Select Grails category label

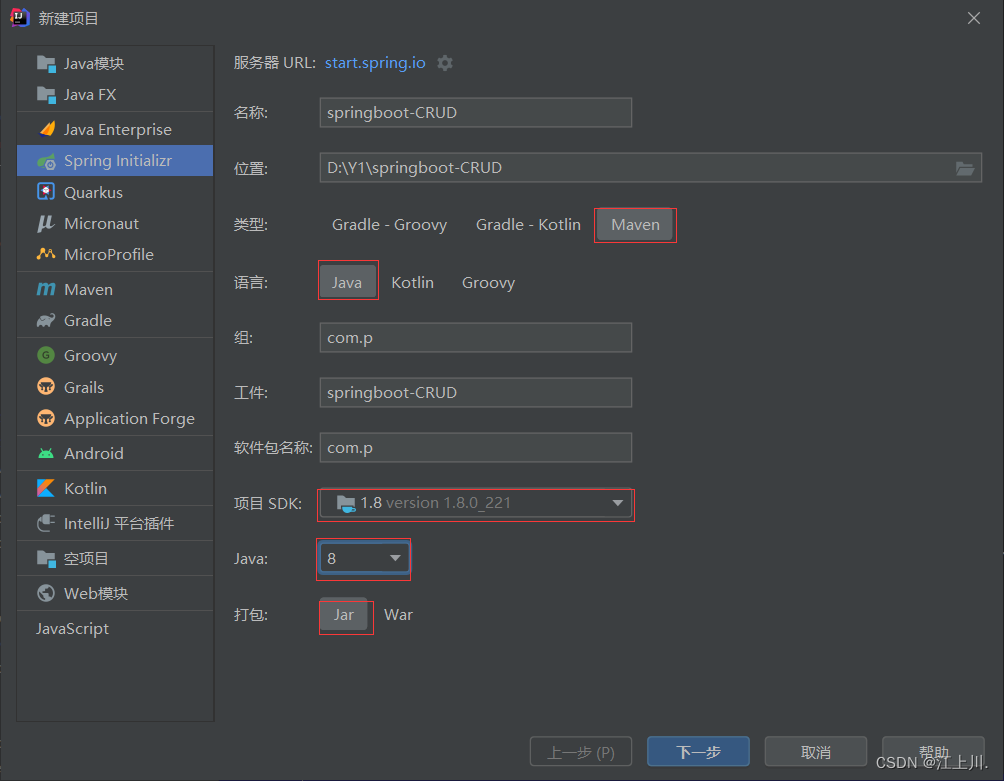pyautogui.click(x=84, y=387)
